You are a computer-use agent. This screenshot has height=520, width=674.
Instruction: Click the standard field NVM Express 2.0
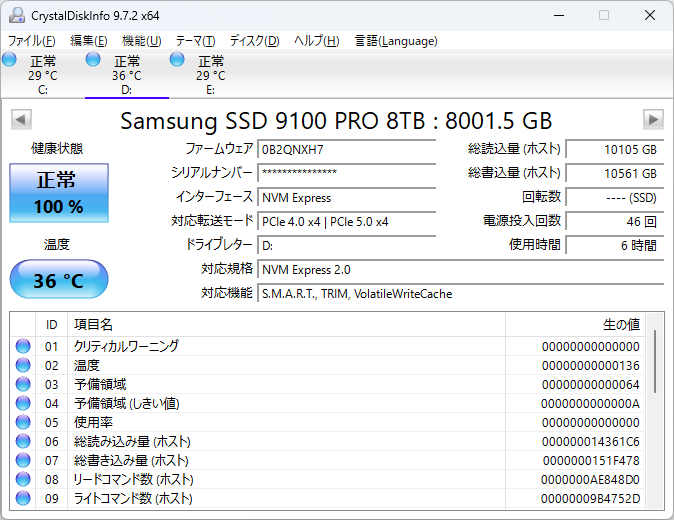tap(461, 270)
